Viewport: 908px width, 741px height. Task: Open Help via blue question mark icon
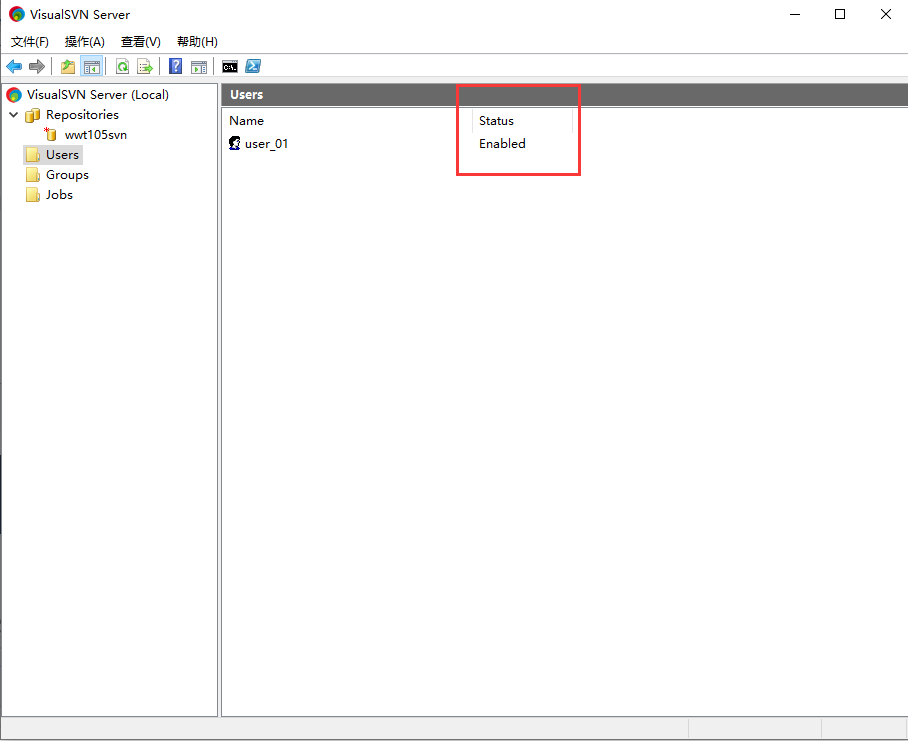[x=175, y=67]
